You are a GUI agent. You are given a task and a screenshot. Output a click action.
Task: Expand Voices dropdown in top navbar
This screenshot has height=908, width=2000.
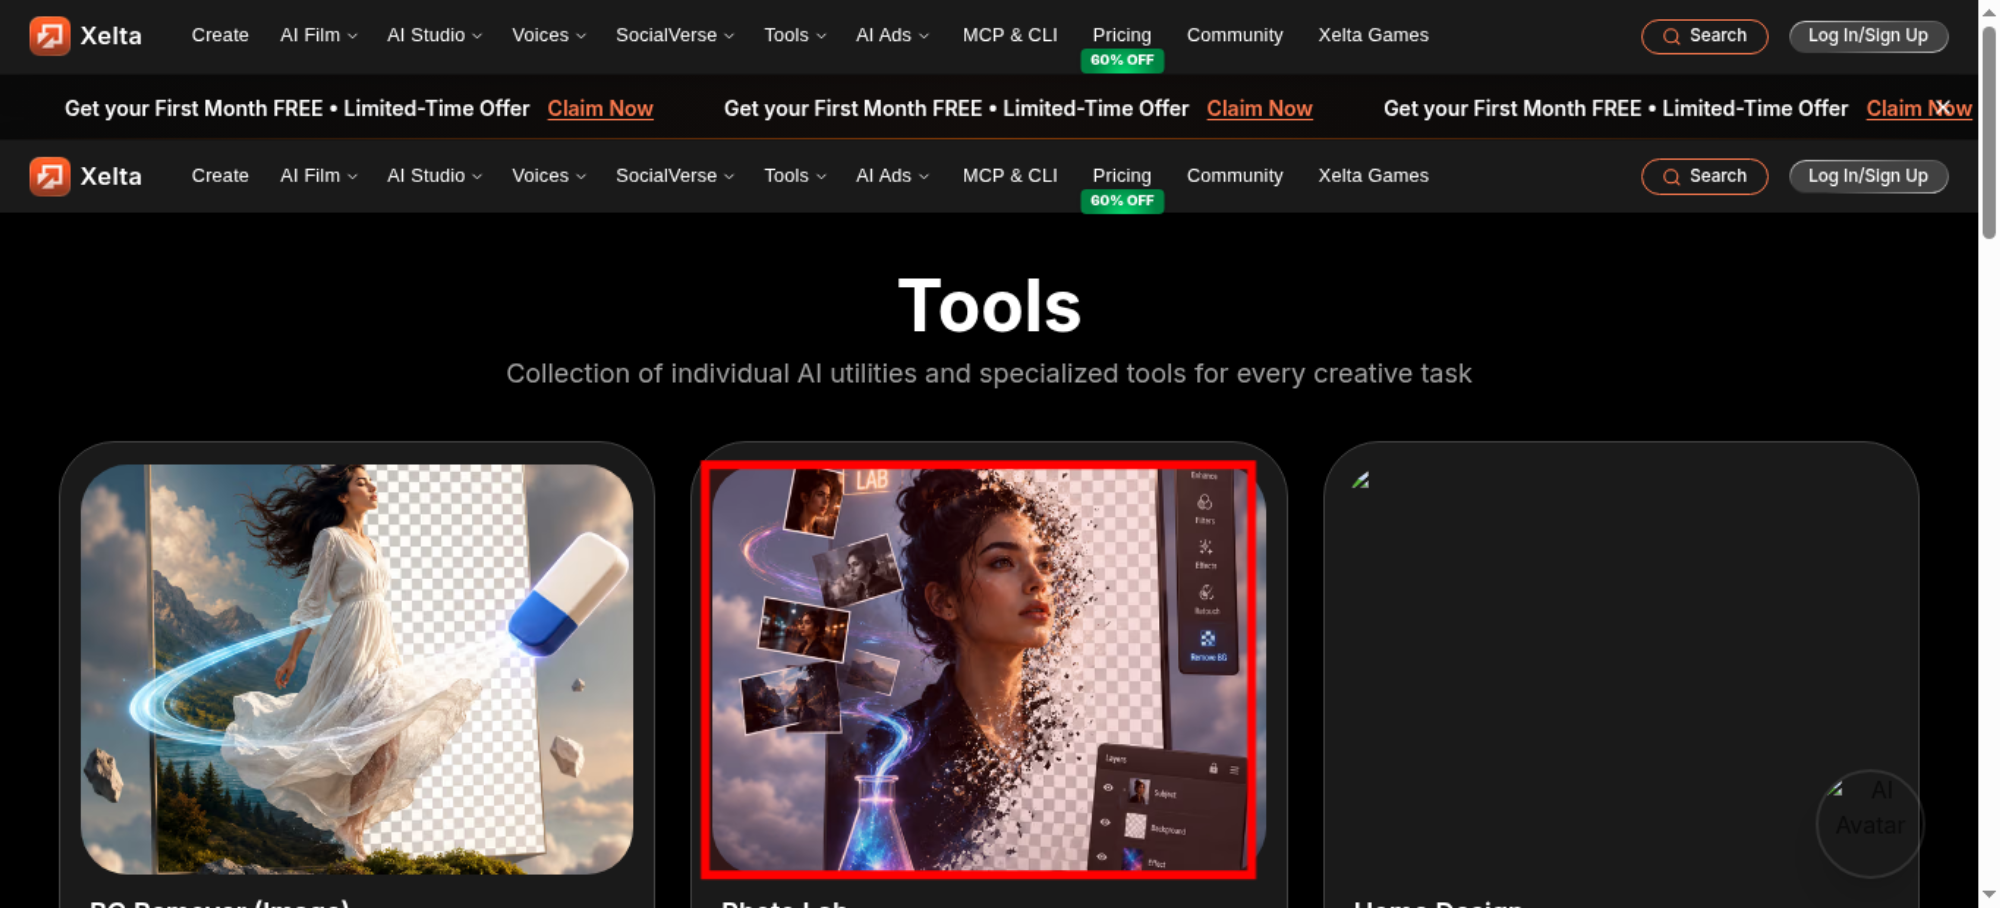[549, 35]
